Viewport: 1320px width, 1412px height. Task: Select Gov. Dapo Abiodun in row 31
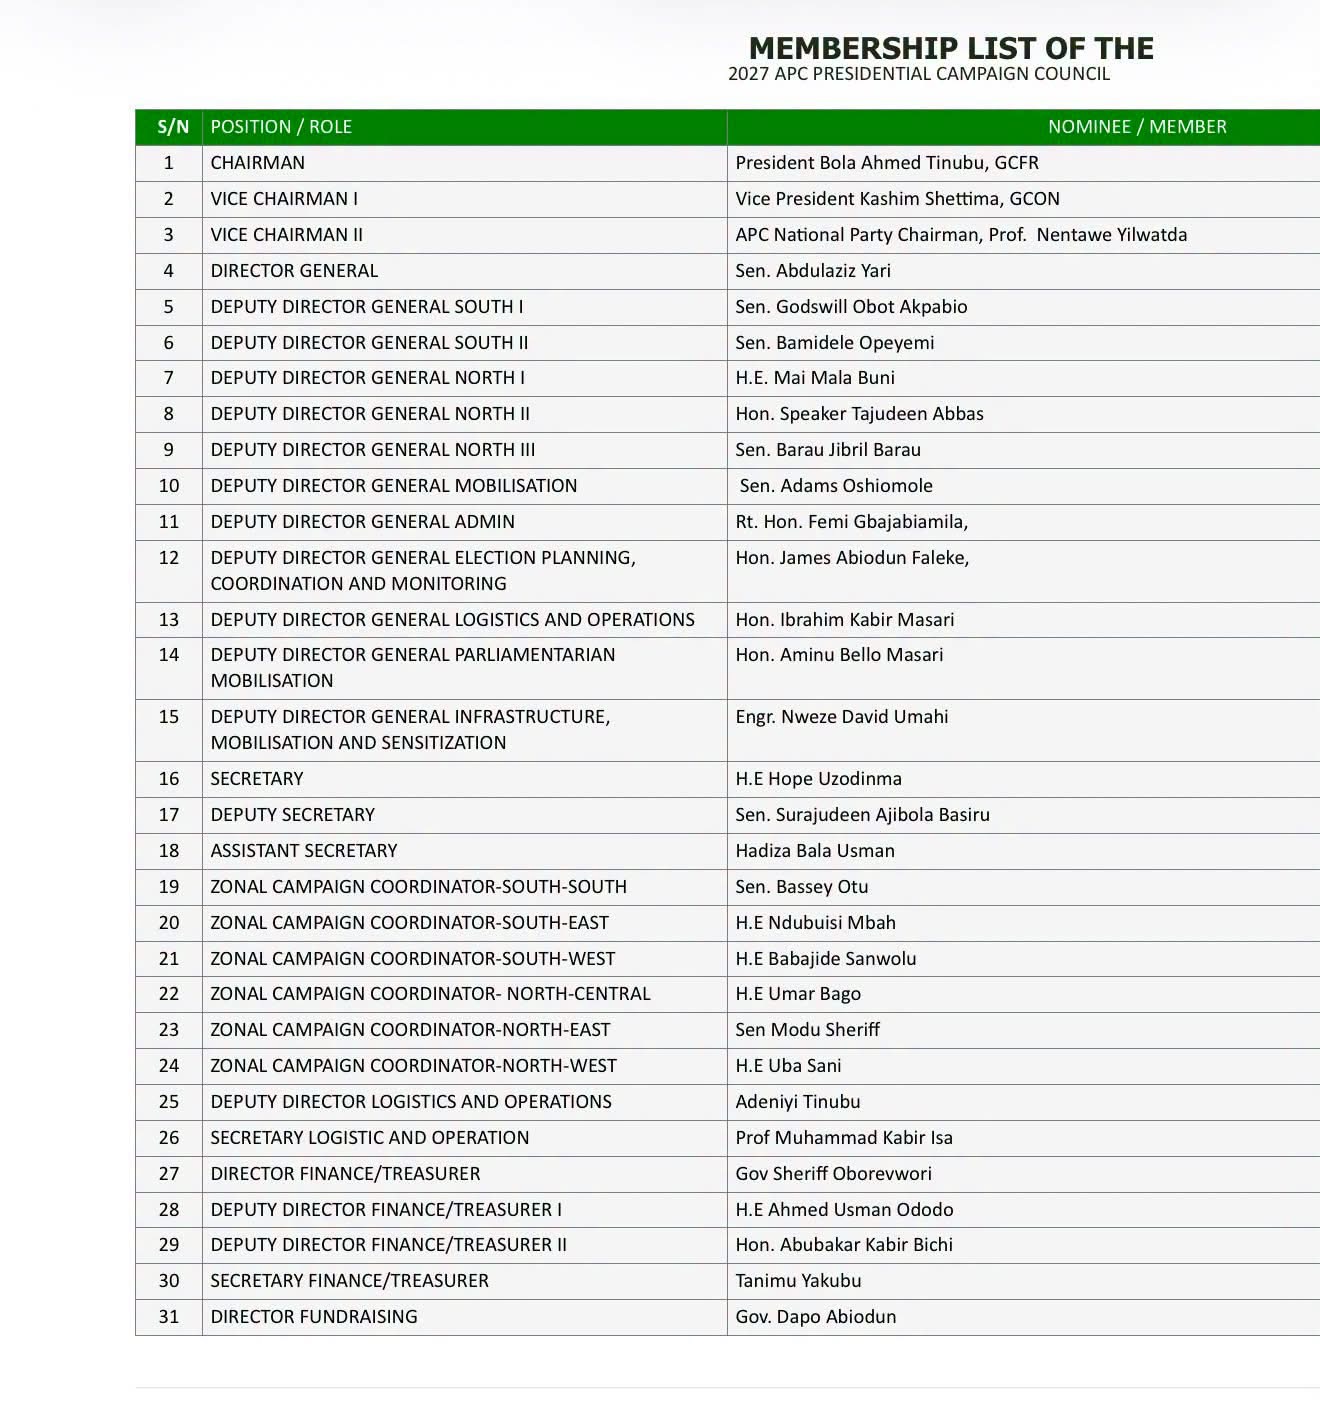coord(816,1317)
